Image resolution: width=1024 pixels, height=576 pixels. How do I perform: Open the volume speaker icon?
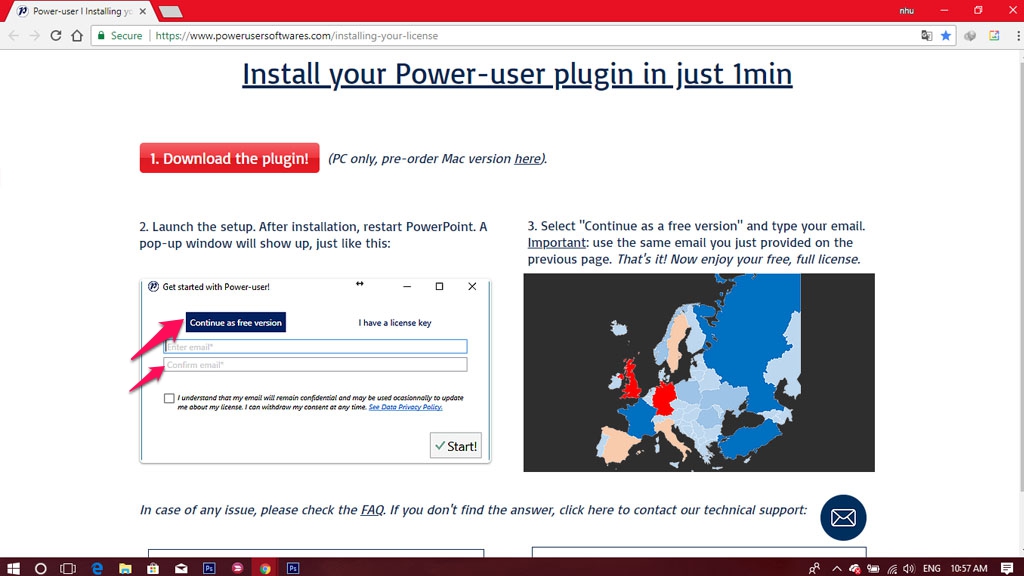coord(909,569)
